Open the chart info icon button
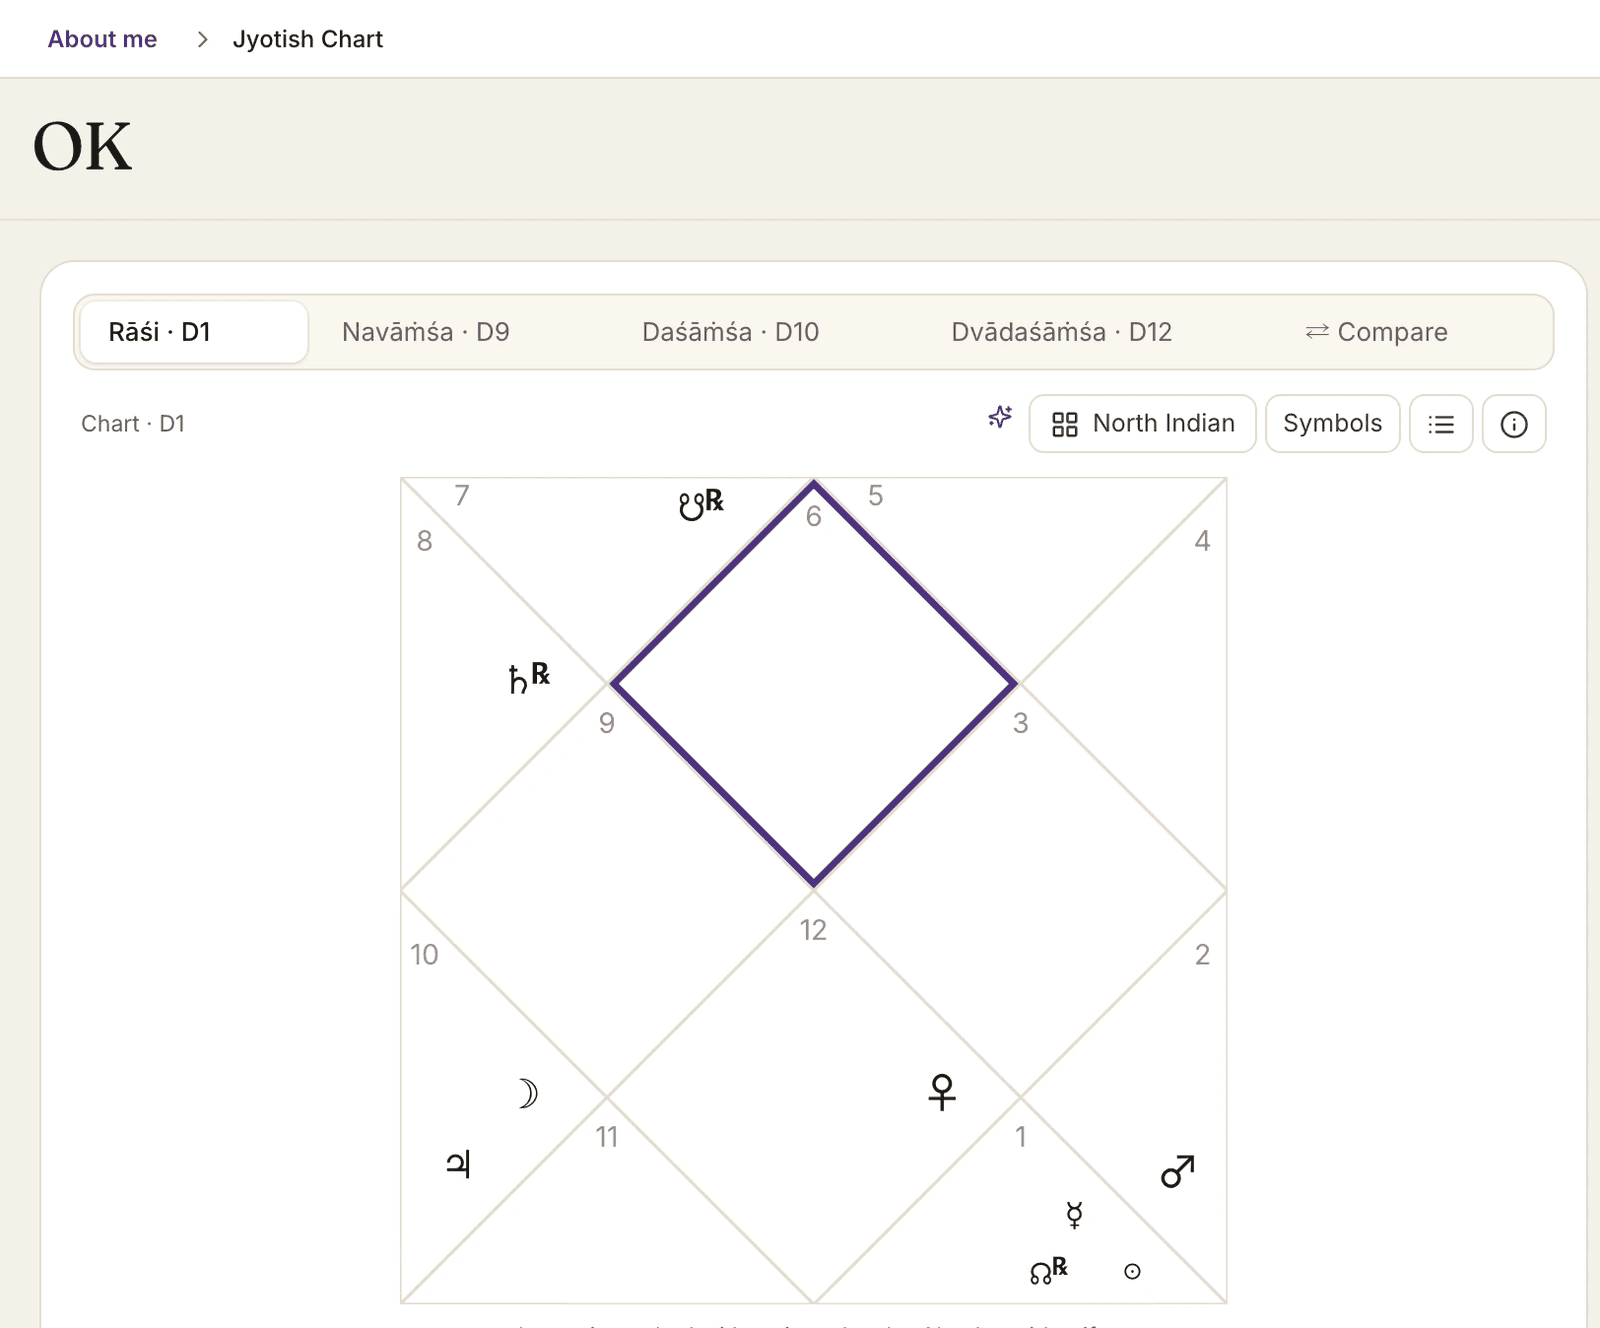The width and height of the screenshot is (1600, 1328). [1514, 424]
